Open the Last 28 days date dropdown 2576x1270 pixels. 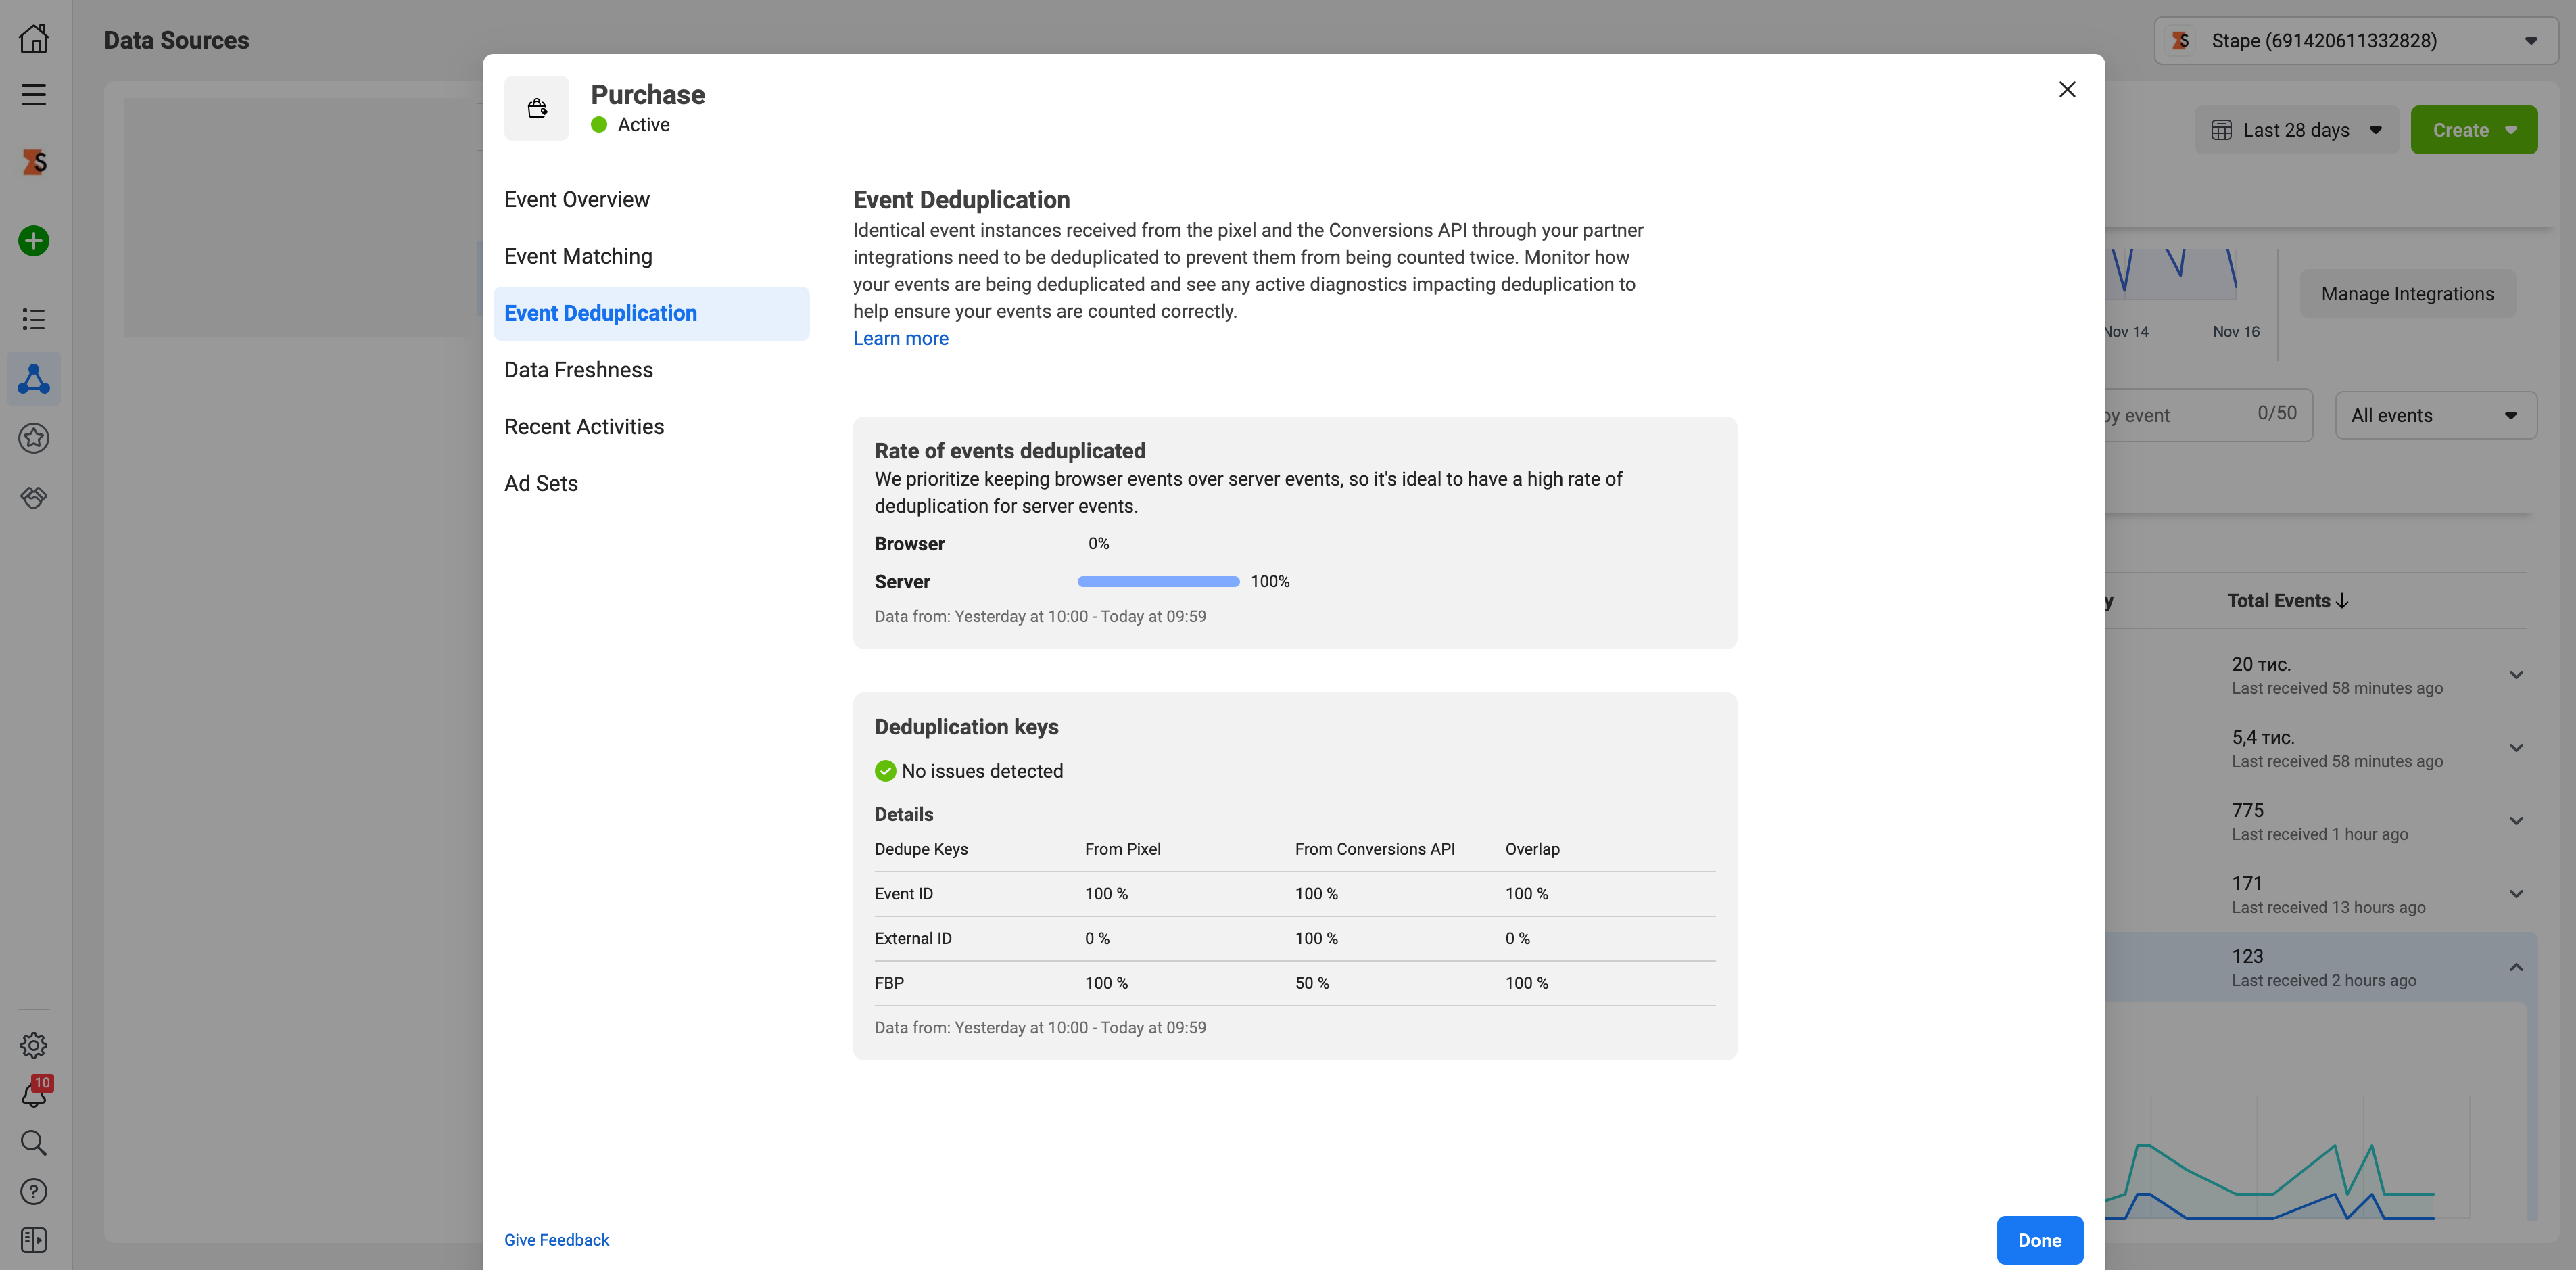(x=2296, y=130)
